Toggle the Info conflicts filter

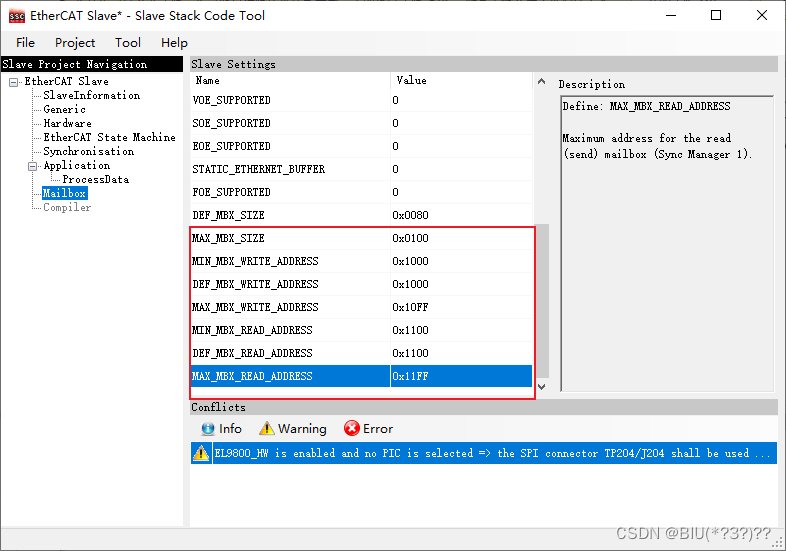221,429
